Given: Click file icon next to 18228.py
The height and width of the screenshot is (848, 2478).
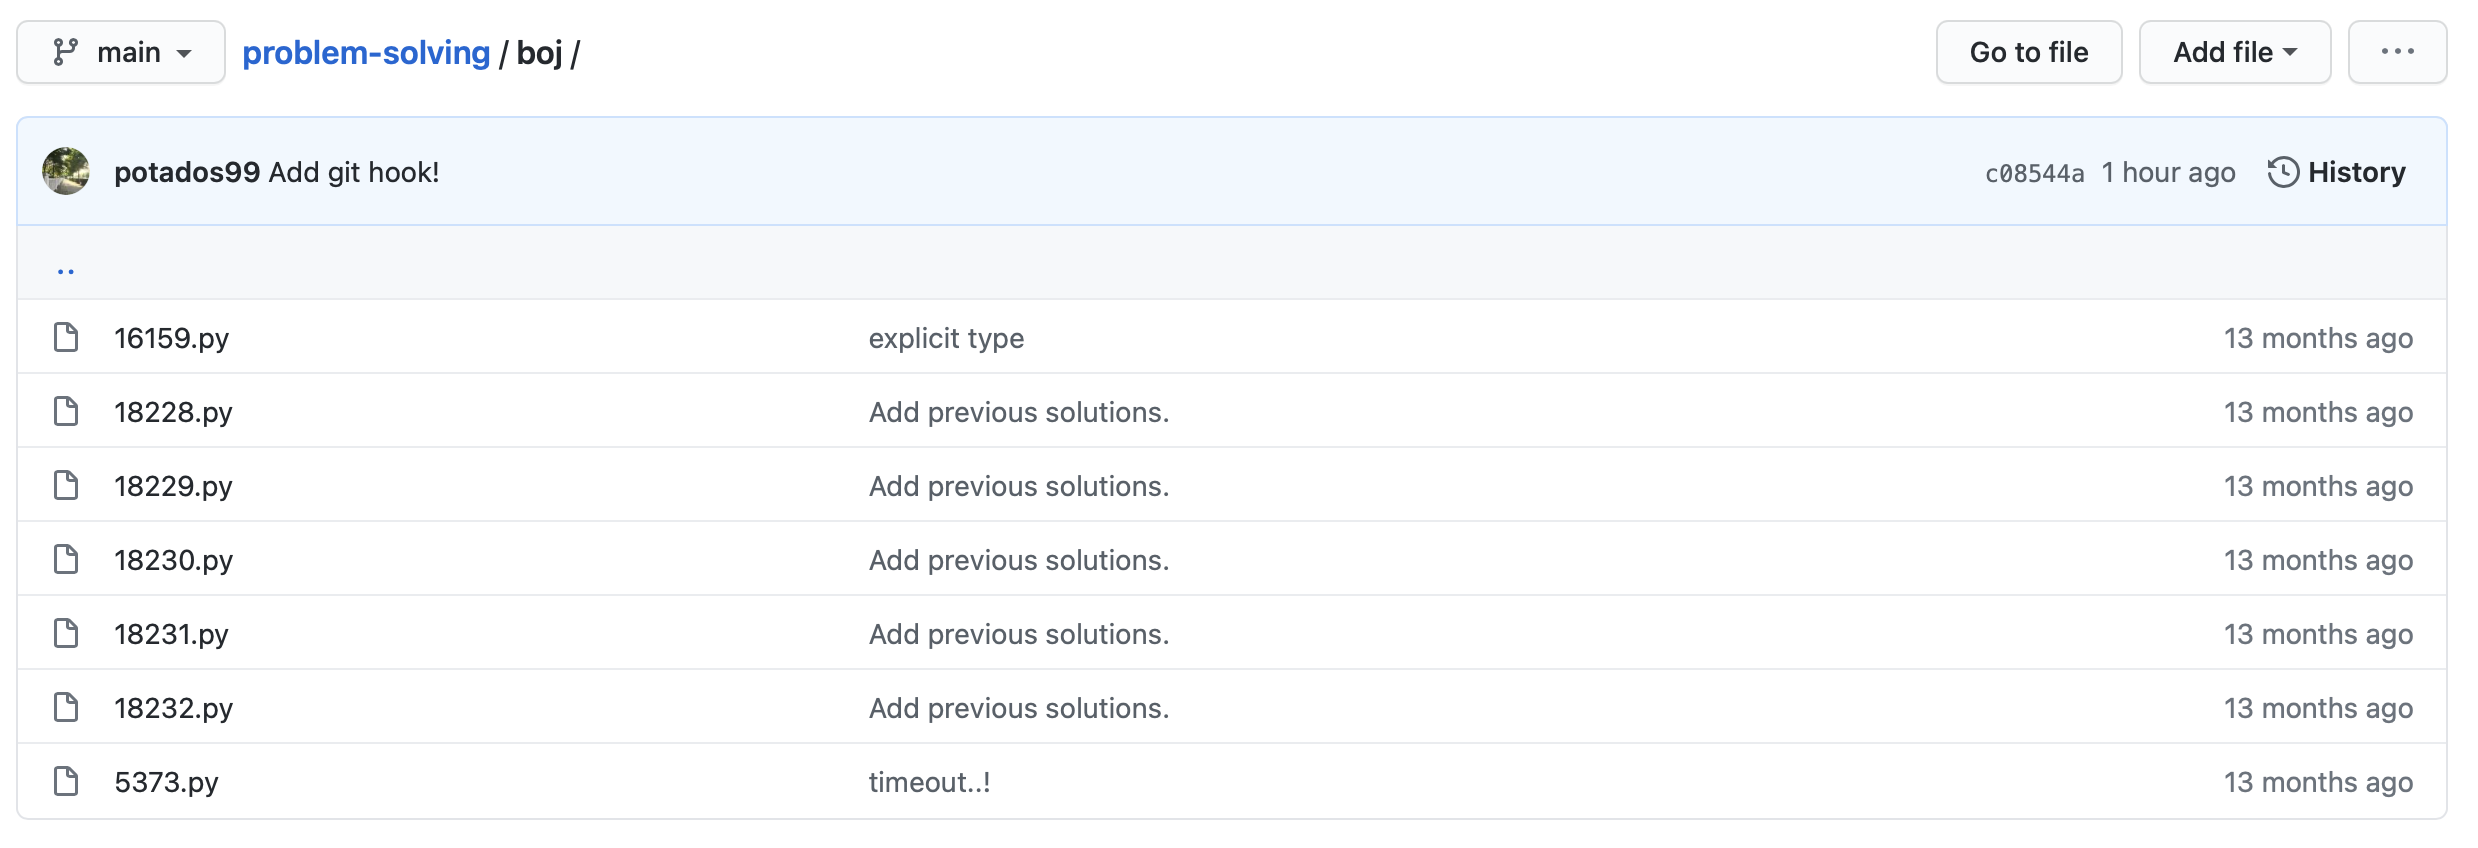Looking at the screenshot, I should pyautogui.click(x=66, y=412).
